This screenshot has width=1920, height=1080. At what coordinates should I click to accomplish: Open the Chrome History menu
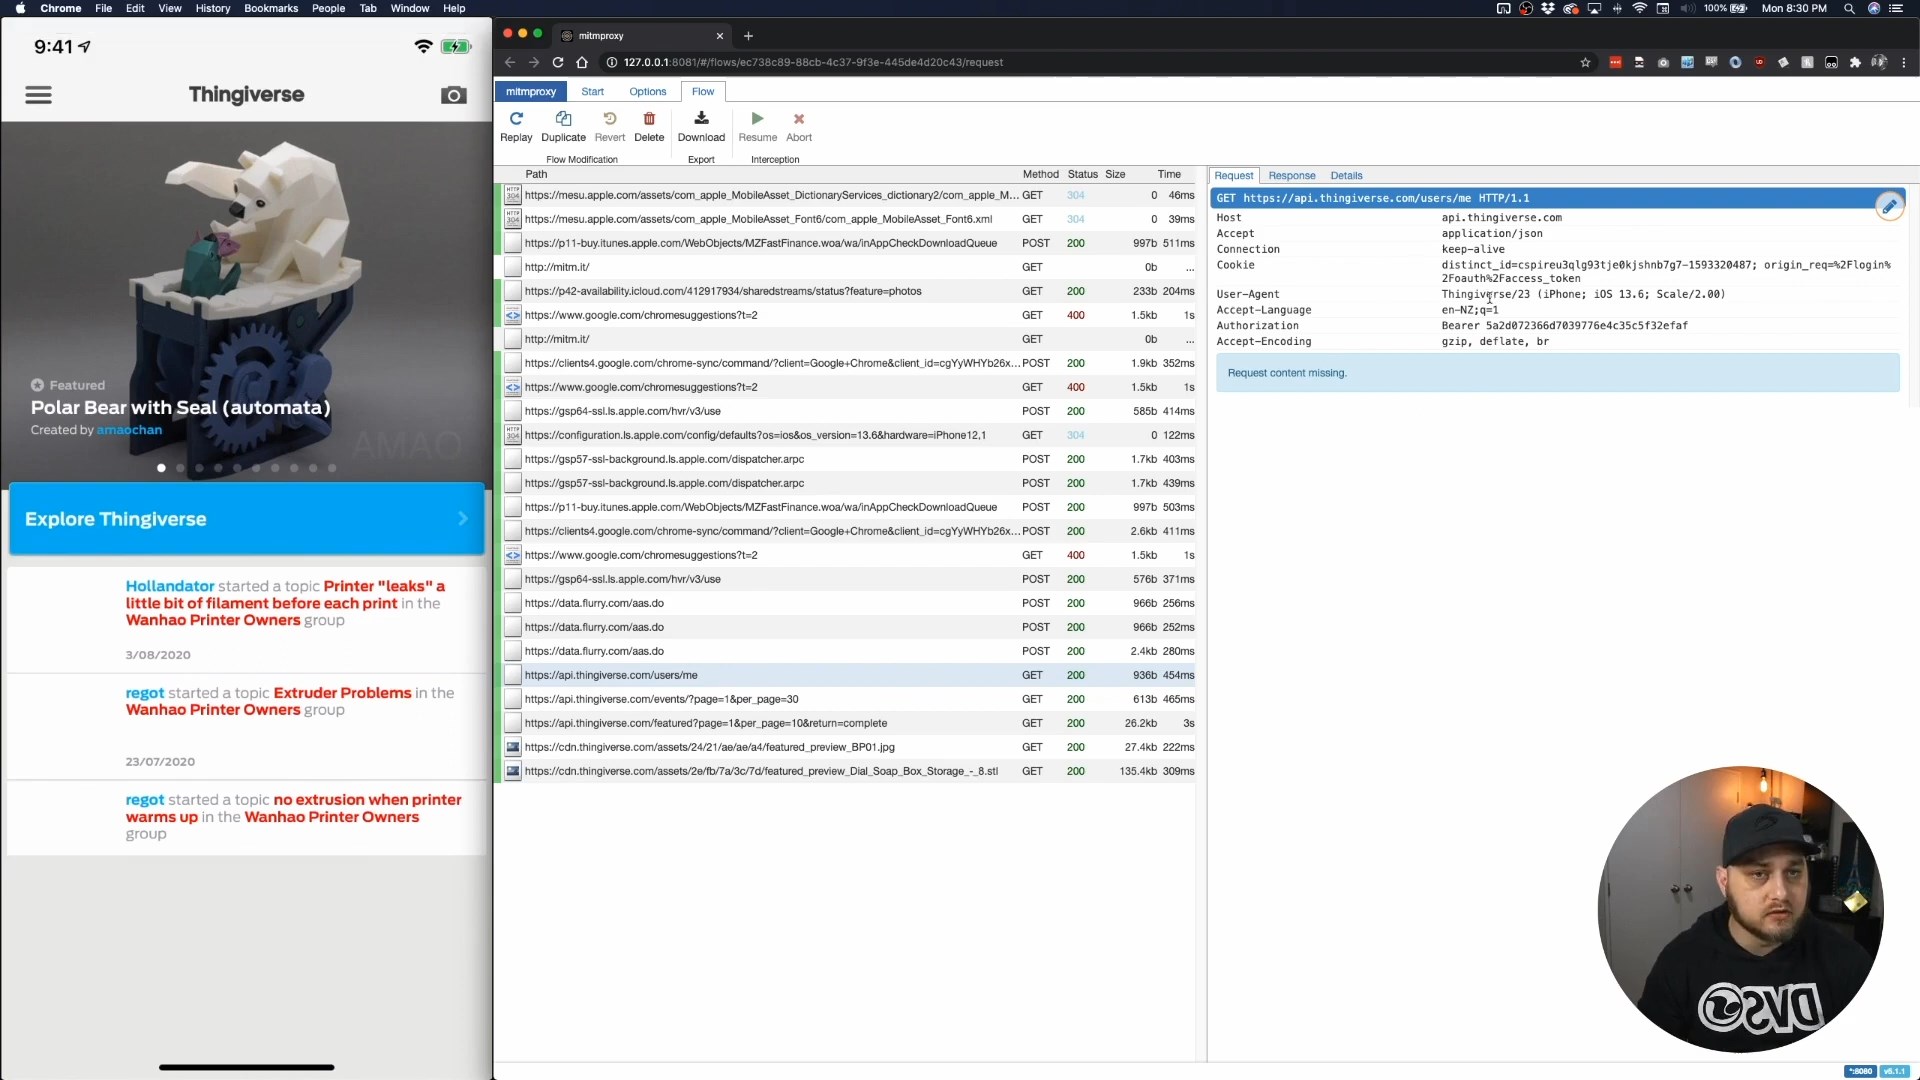tap(212, 8)
